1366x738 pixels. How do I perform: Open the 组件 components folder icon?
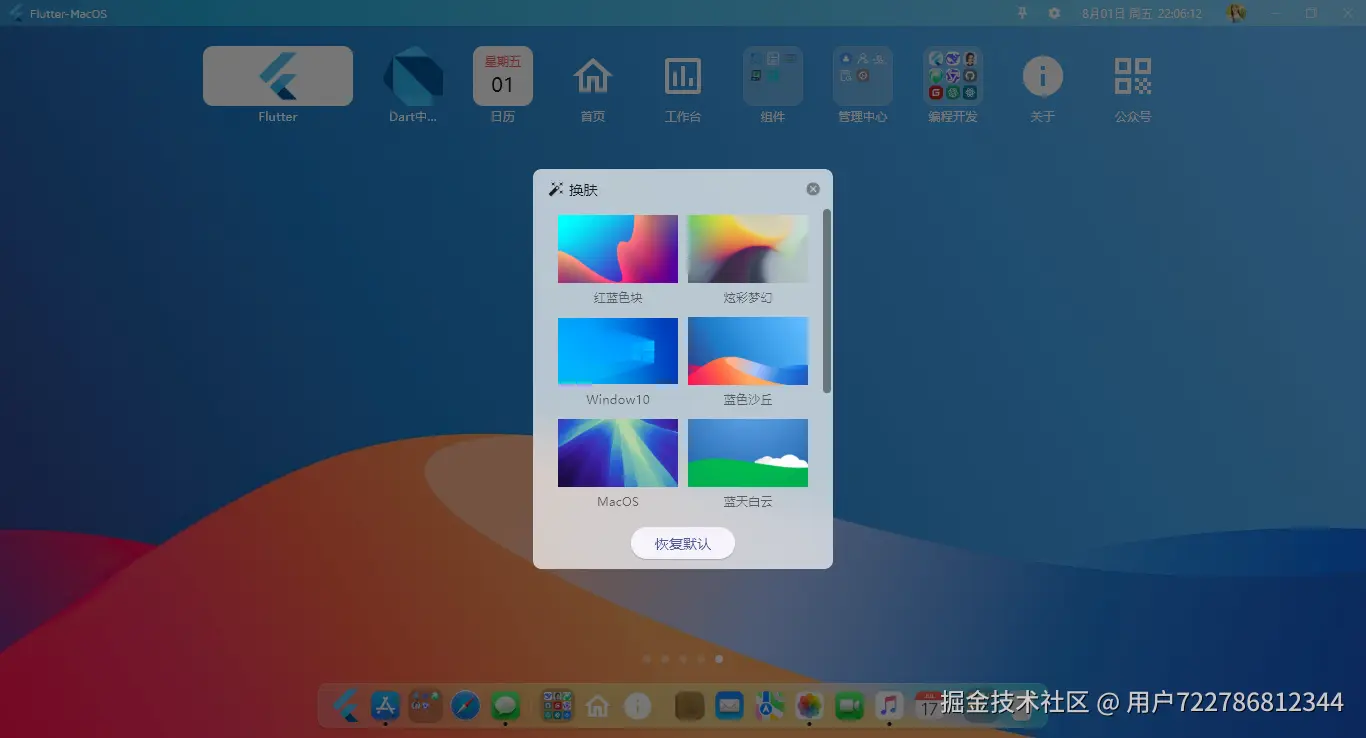(772, 75)
